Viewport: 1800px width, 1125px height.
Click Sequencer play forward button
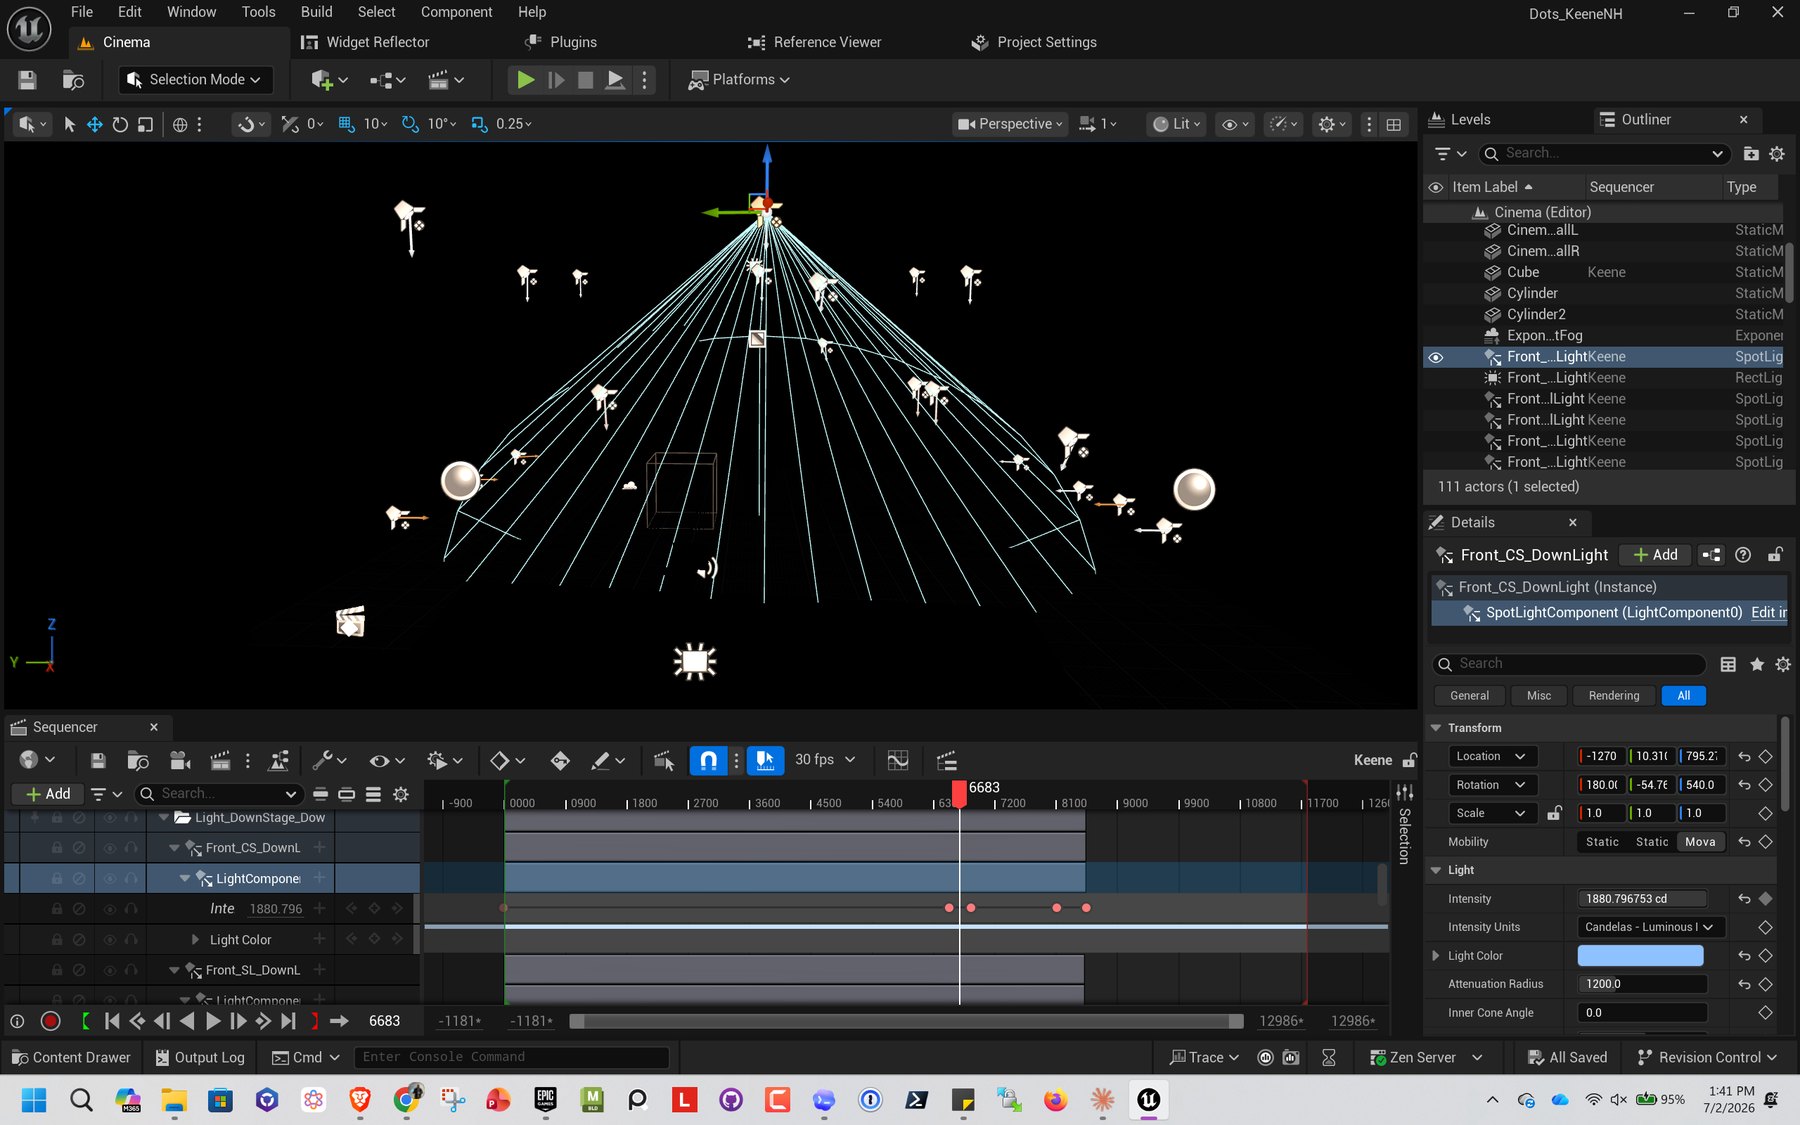tap(212, 1021)
